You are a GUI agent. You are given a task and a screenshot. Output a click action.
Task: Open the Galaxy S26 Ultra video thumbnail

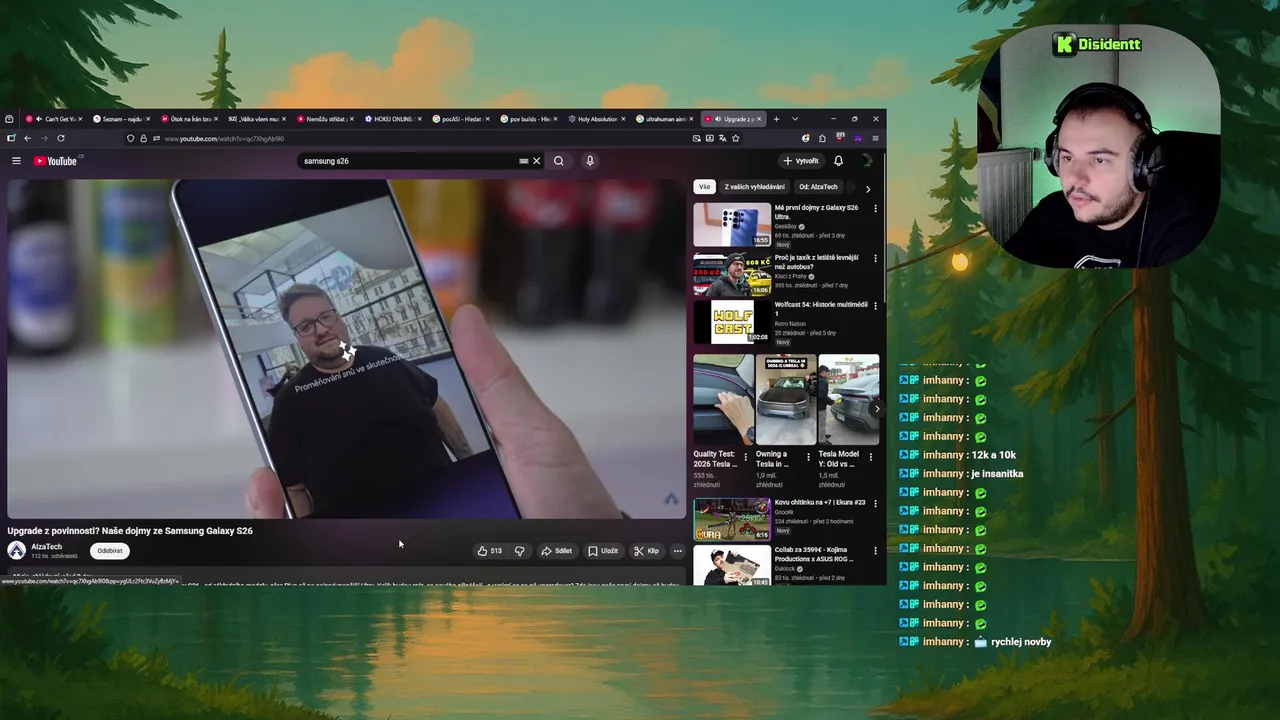point(732,224)
